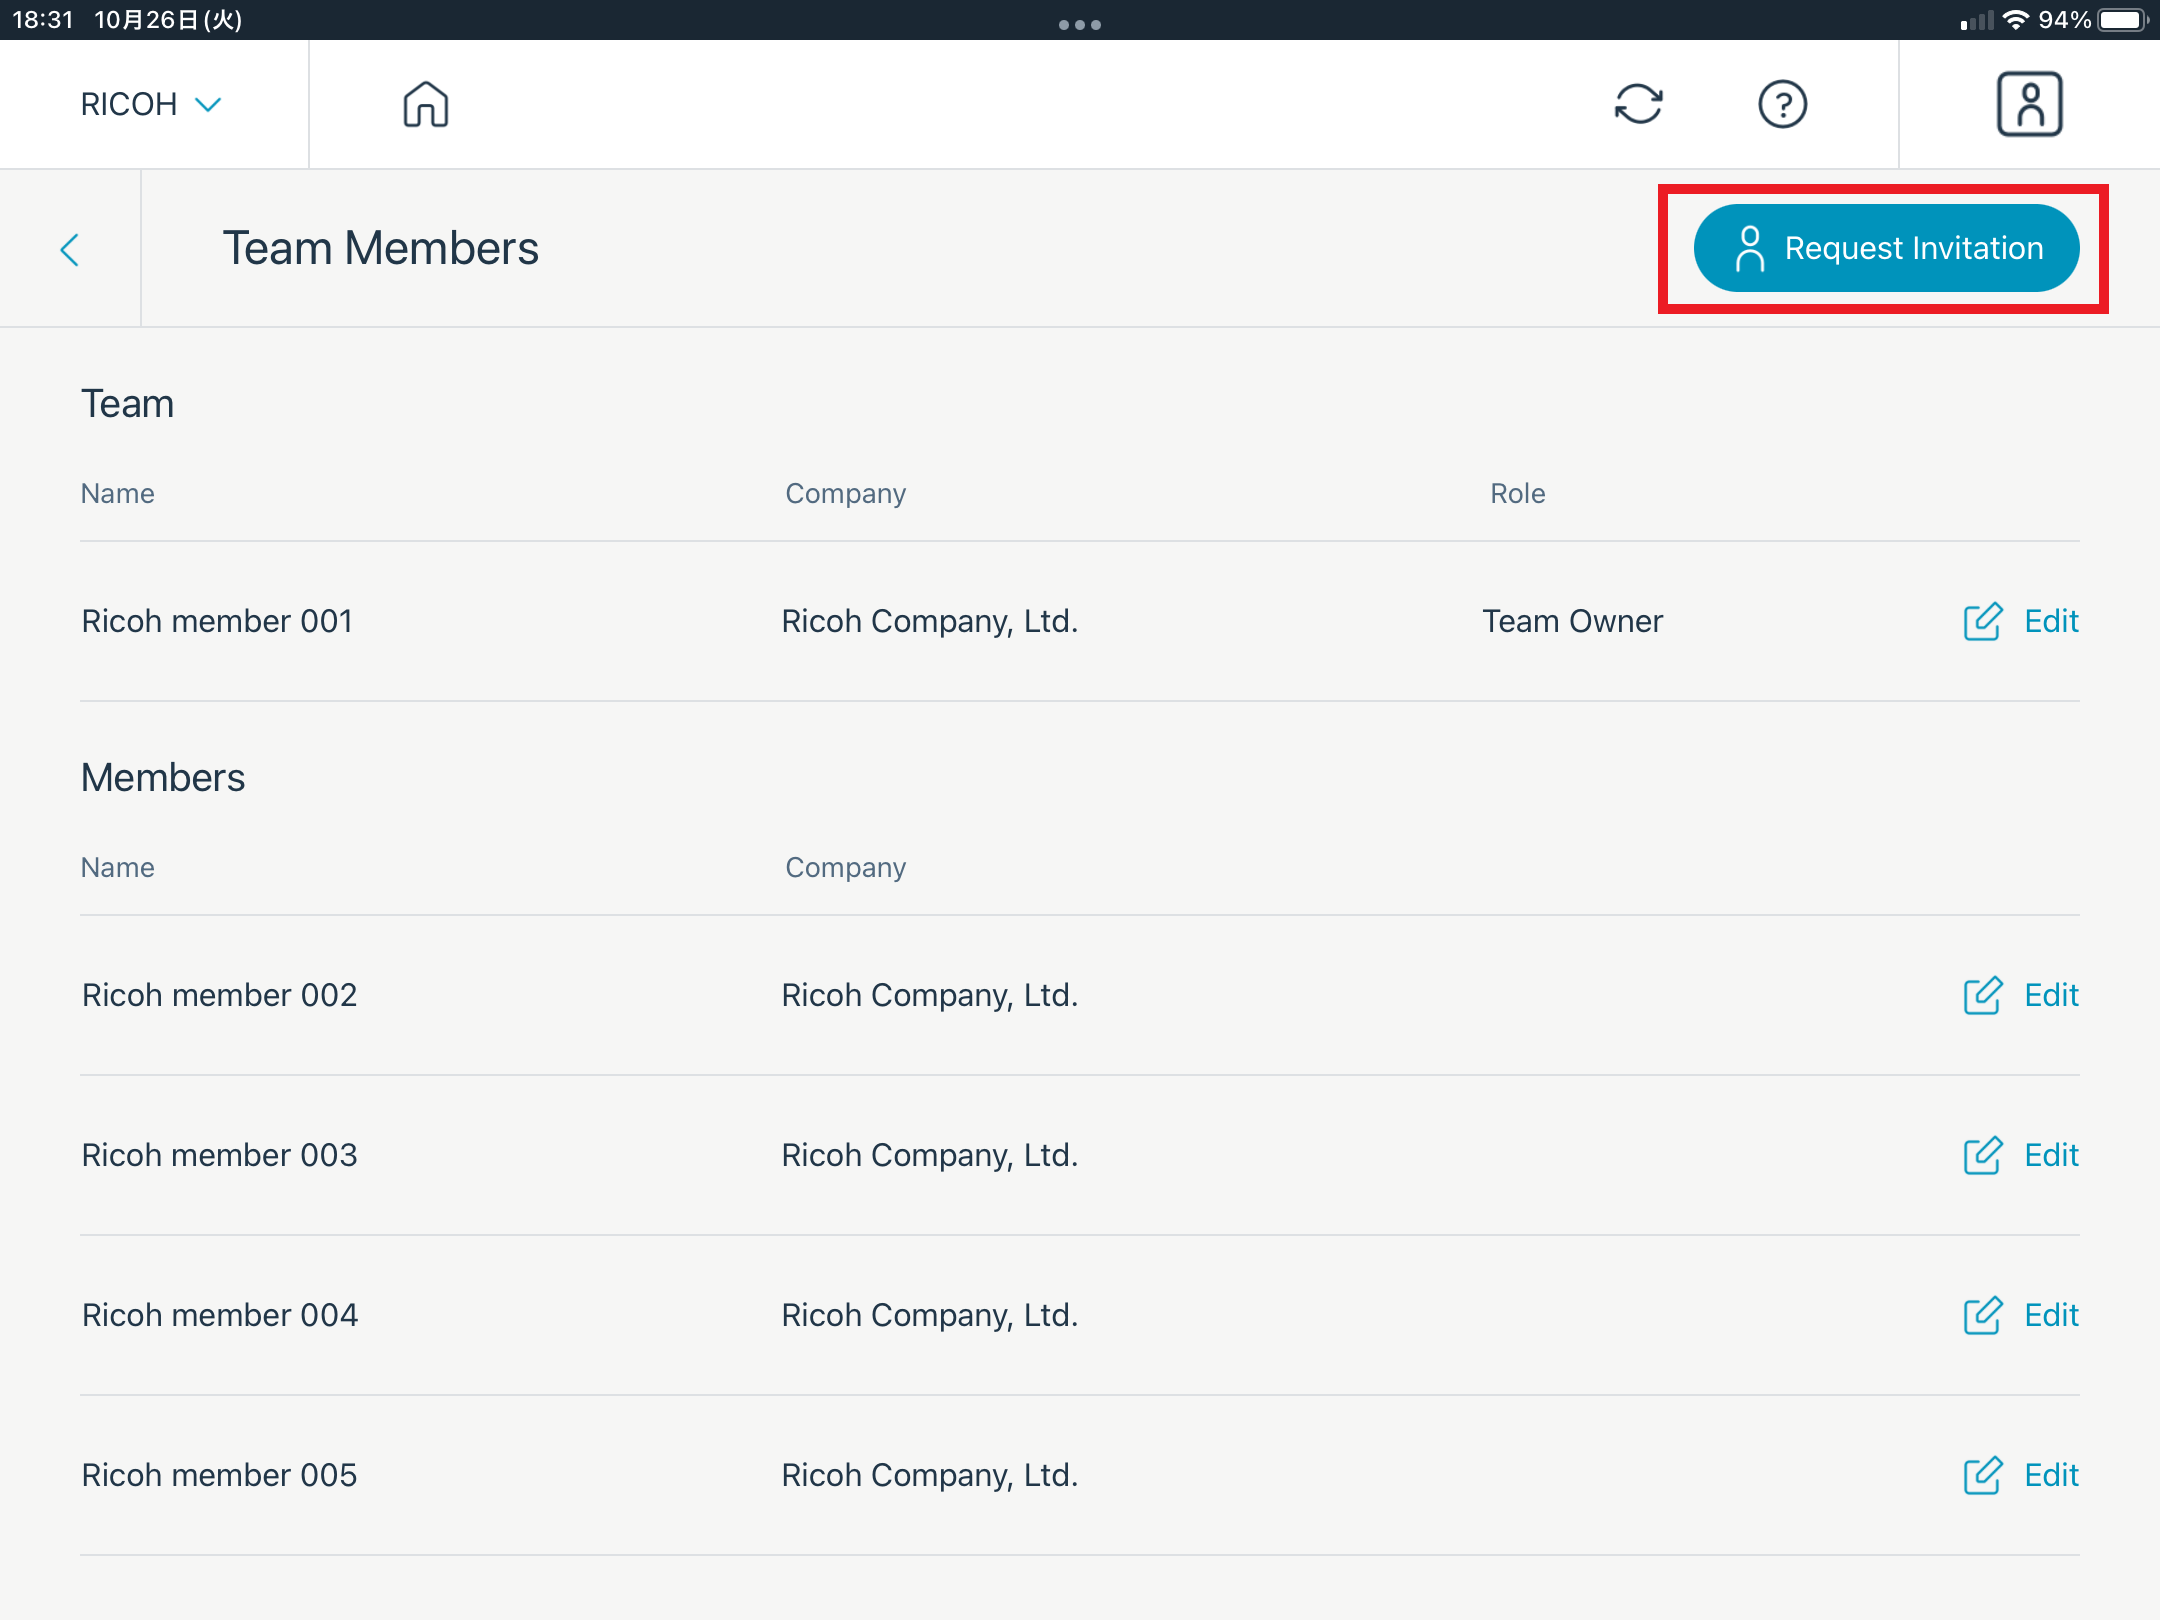Screen dimensions: 2160x1620
Task: Select the Ricoh member 001 name
Action: point(217,621)
